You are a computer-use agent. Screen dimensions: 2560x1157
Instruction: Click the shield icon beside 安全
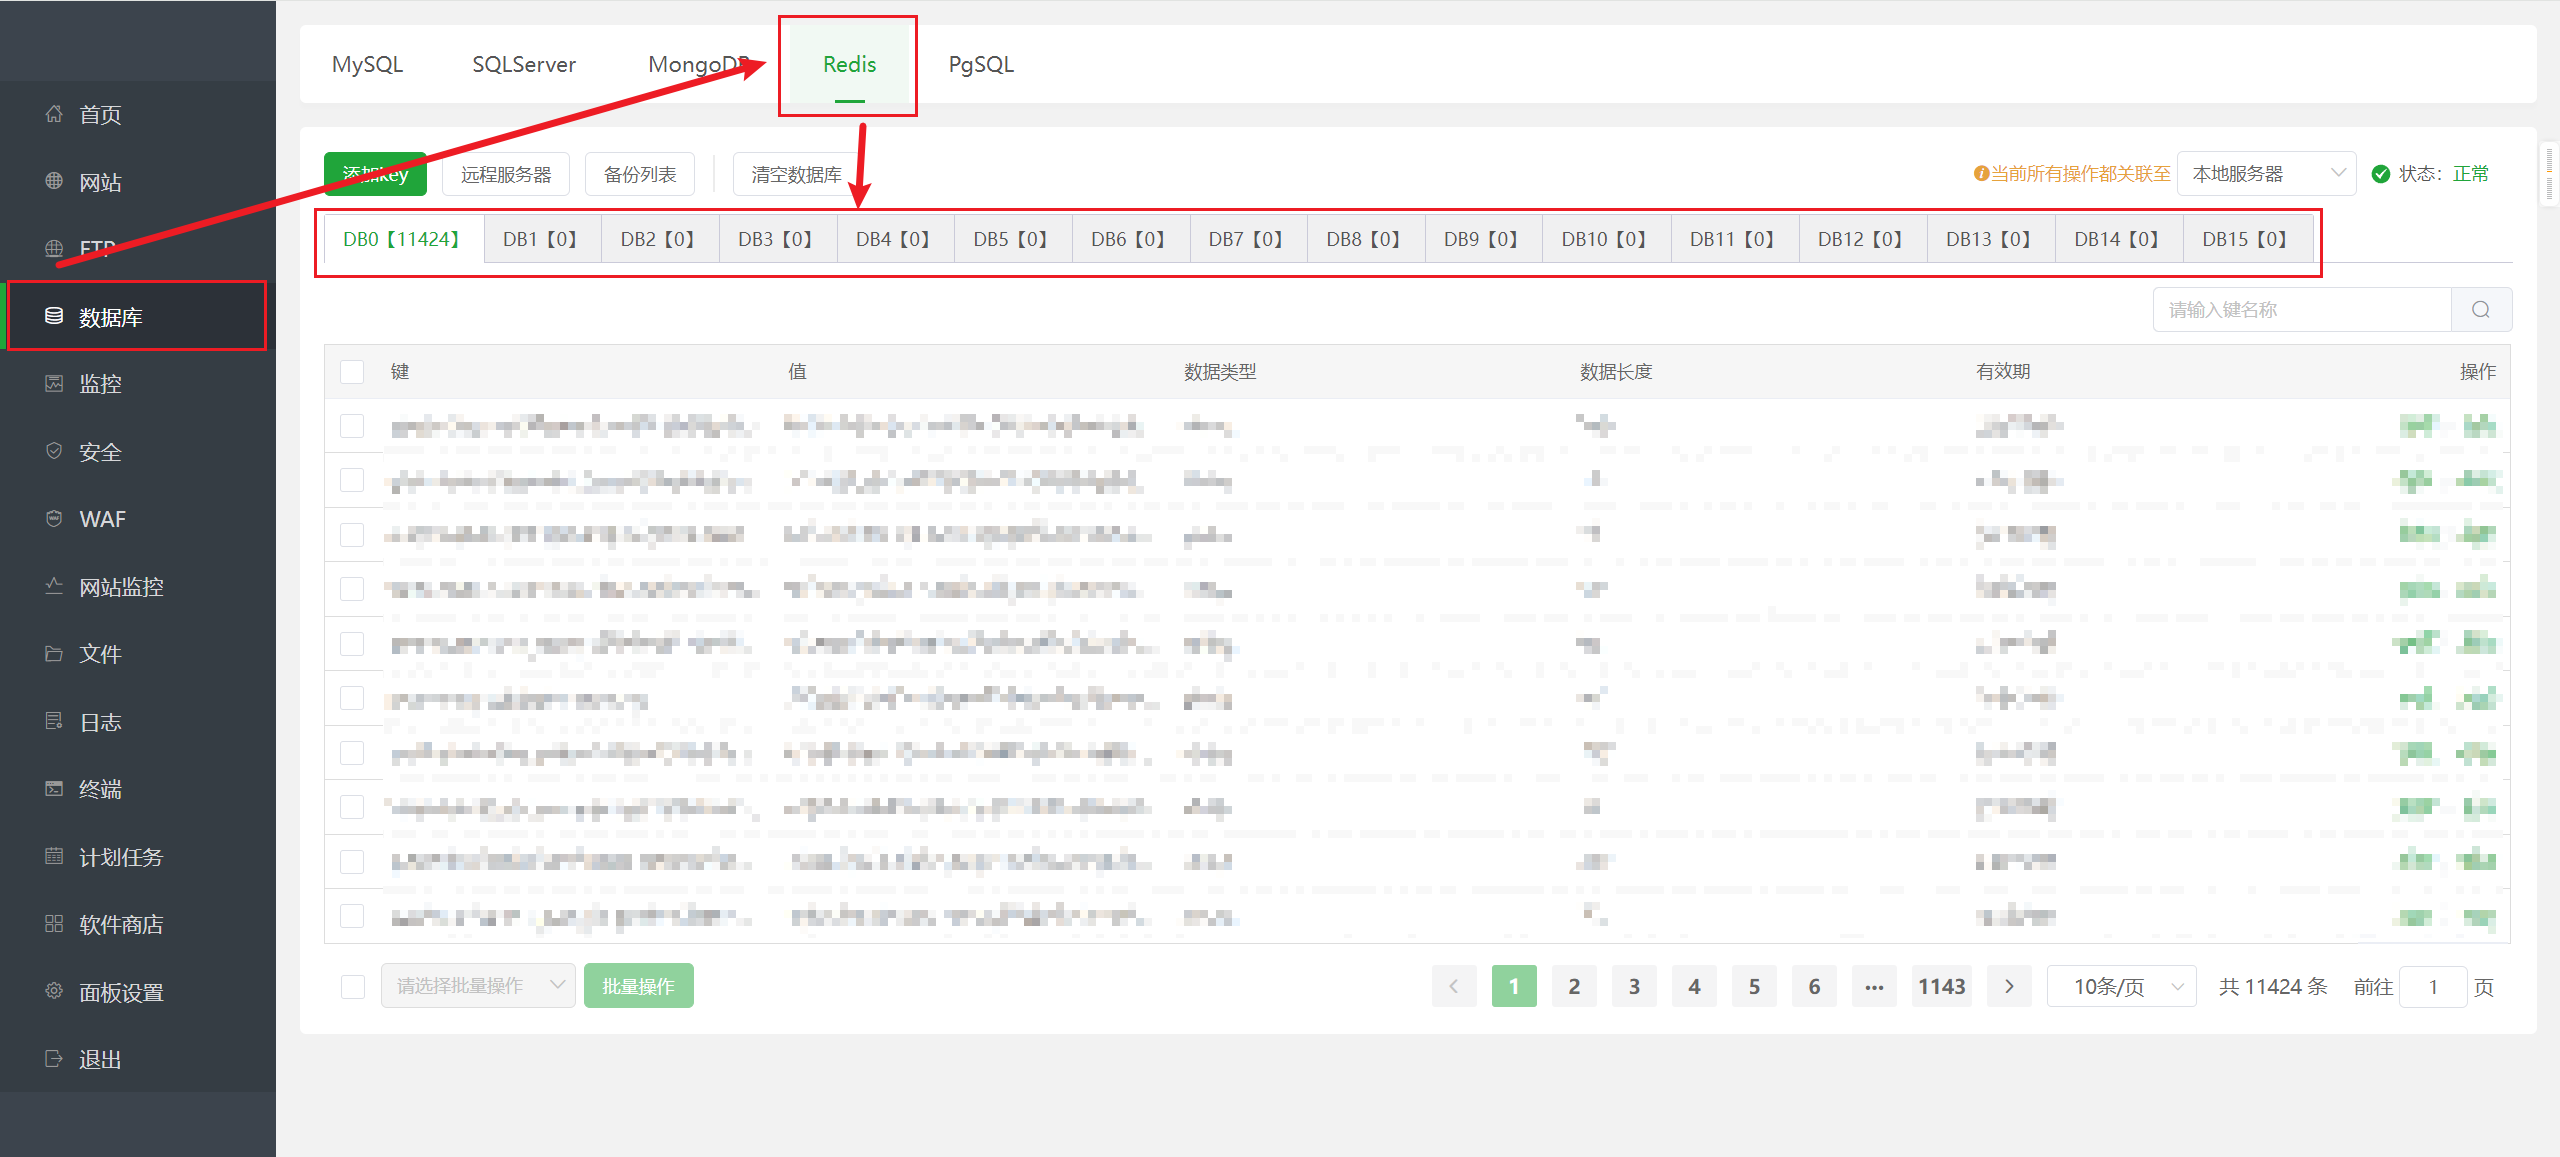[x=54, y=451]
